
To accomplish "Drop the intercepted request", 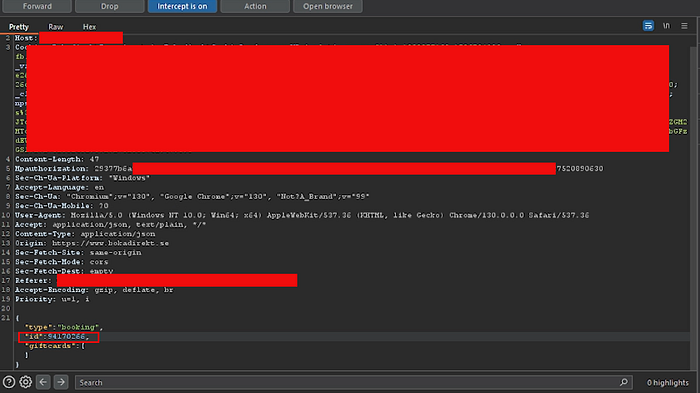I will click(x=109, y=6).
